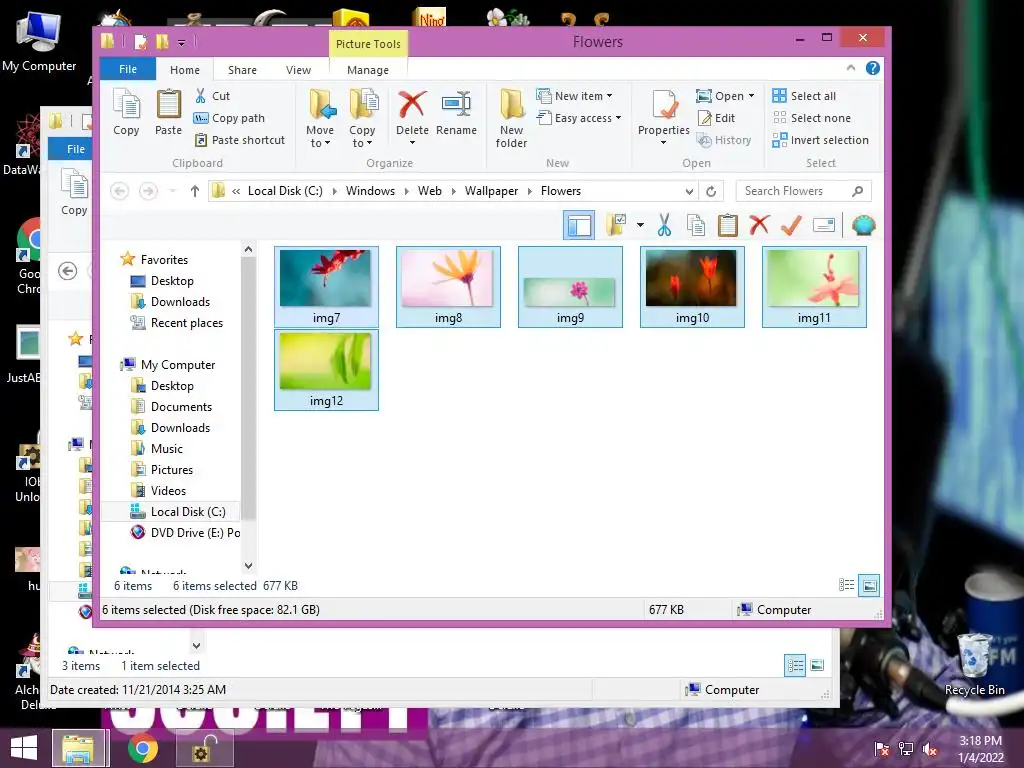The width and height of the screenshot is (1024, 768).
Task: Click scissors cut icon in lower toolbar
Action: [x=664, y=225]
